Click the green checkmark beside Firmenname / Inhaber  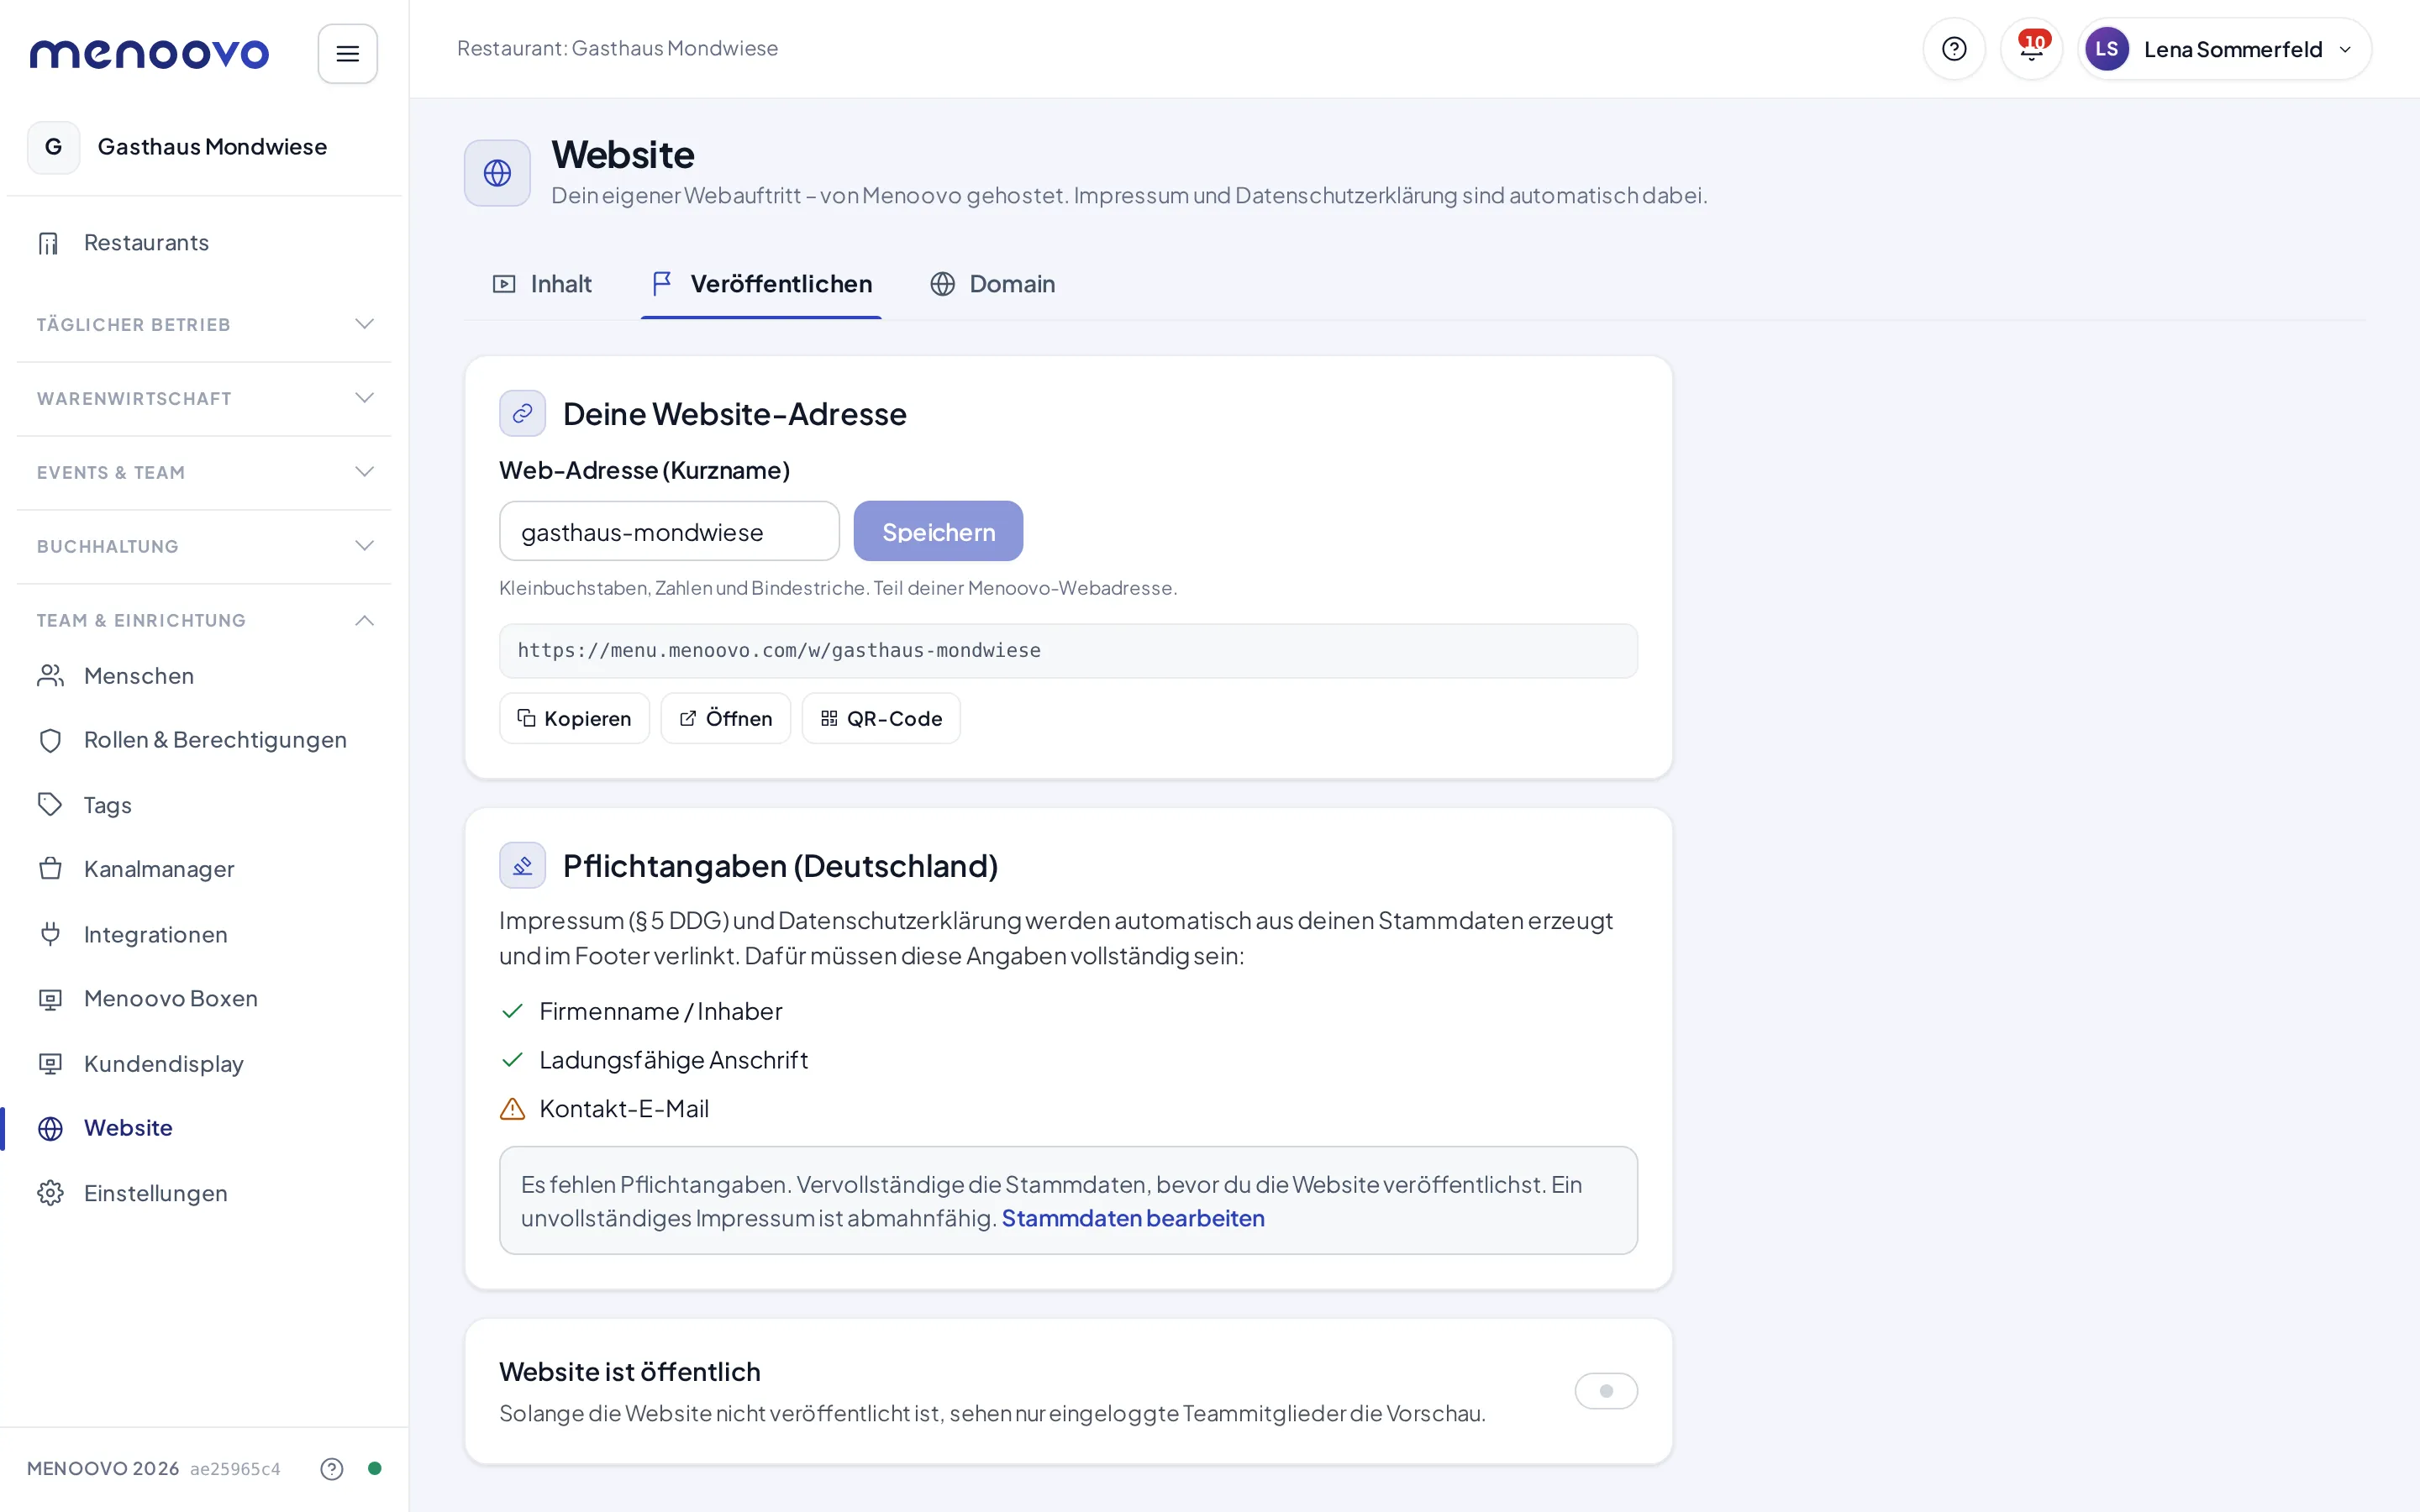click(x=512, y=1011)
